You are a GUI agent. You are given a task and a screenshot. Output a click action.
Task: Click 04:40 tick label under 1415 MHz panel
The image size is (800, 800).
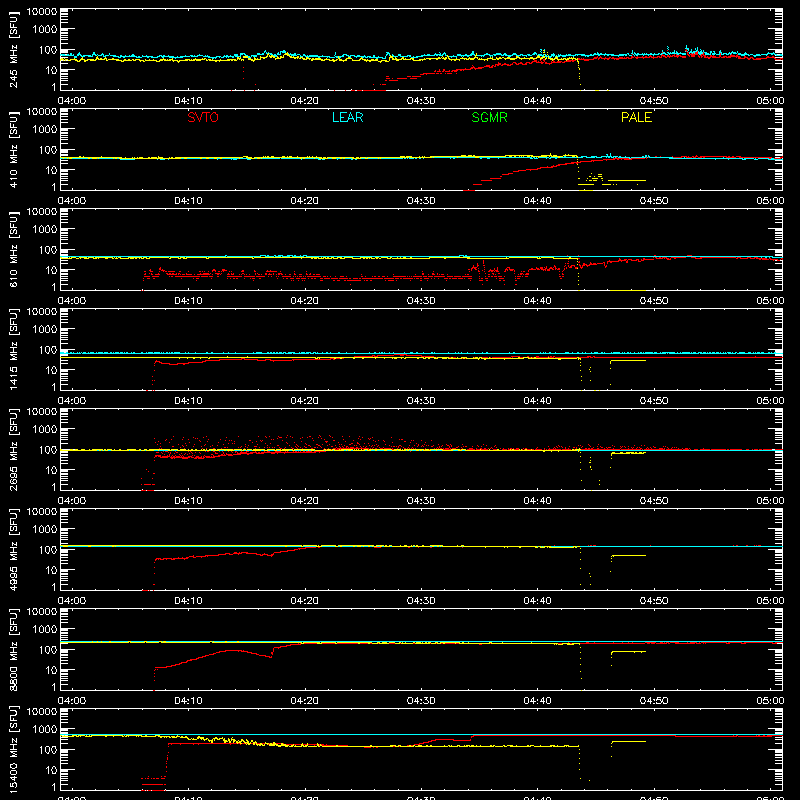tap(537, 401)
